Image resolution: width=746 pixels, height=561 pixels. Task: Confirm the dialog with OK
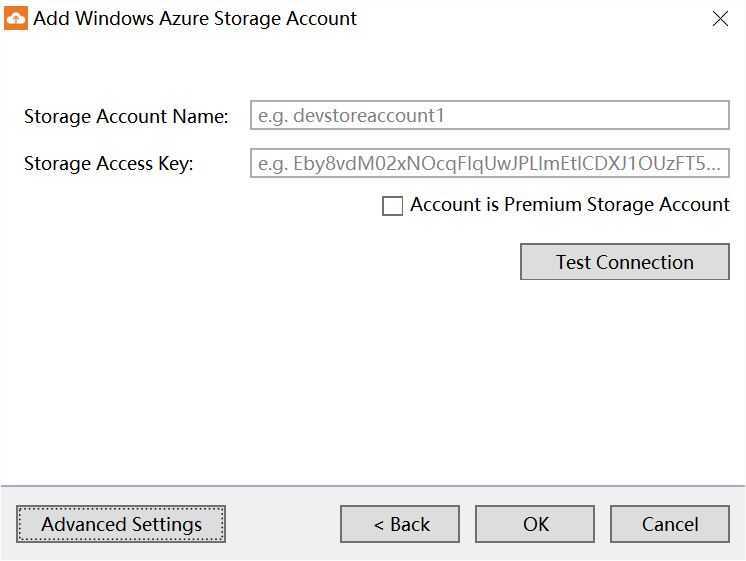click(535, 524)
